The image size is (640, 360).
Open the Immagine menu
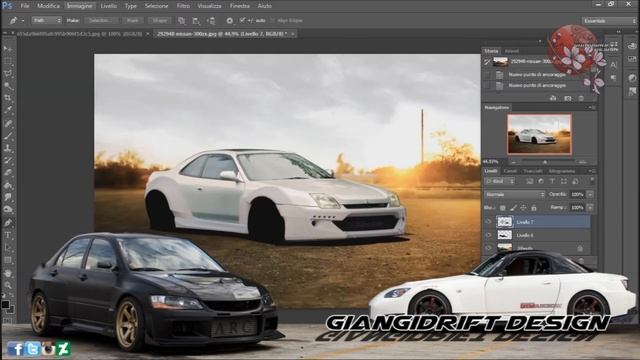point(80,6)
